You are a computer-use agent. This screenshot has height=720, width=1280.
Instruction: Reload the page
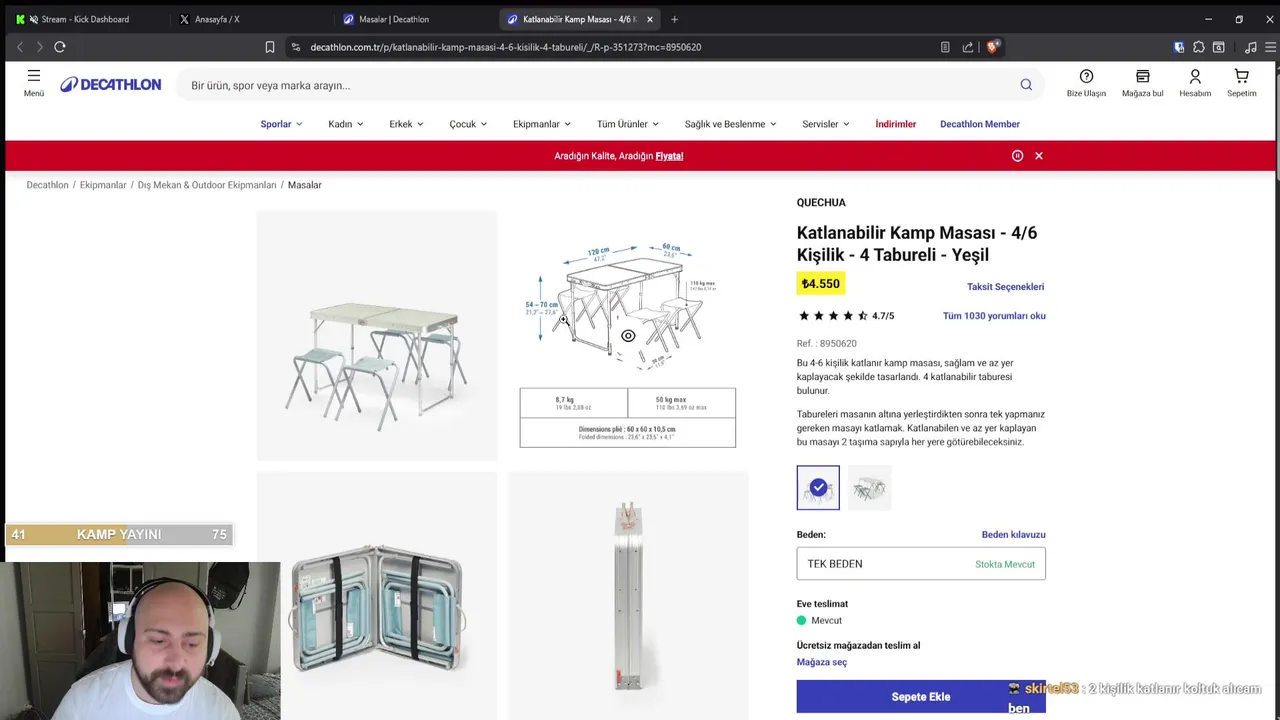click(x=60, y=47)
